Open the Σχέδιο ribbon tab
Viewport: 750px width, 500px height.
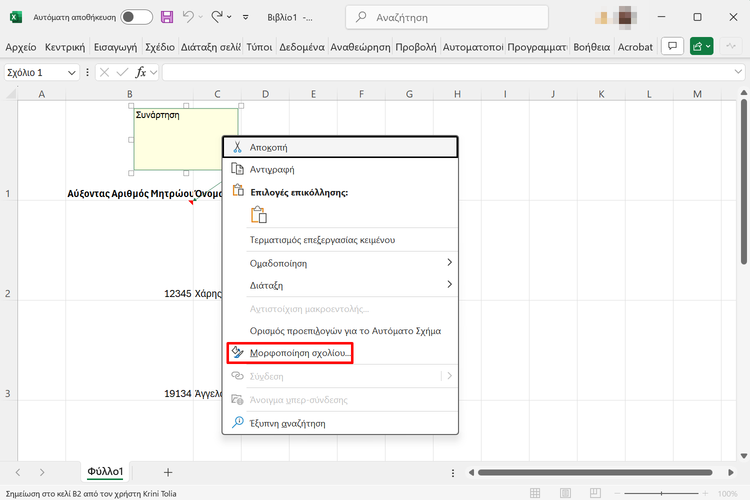tap(160, 47)
